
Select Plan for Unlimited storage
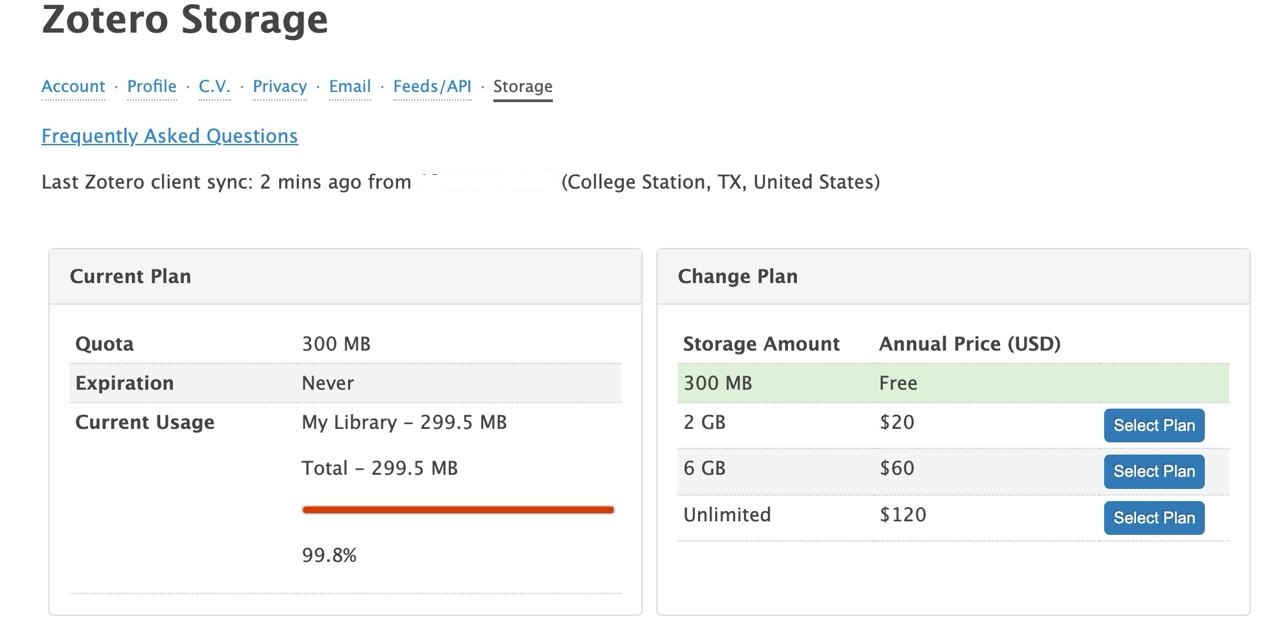coord(1154,518)
